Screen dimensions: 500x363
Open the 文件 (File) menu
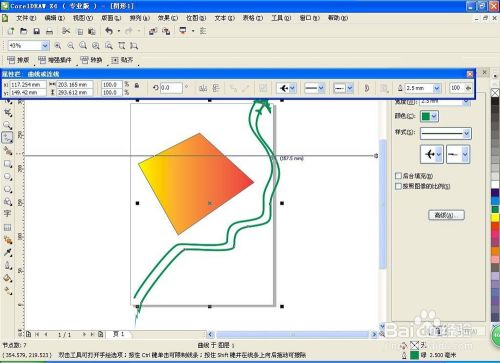pyautogui.click(x=26, y=18)
